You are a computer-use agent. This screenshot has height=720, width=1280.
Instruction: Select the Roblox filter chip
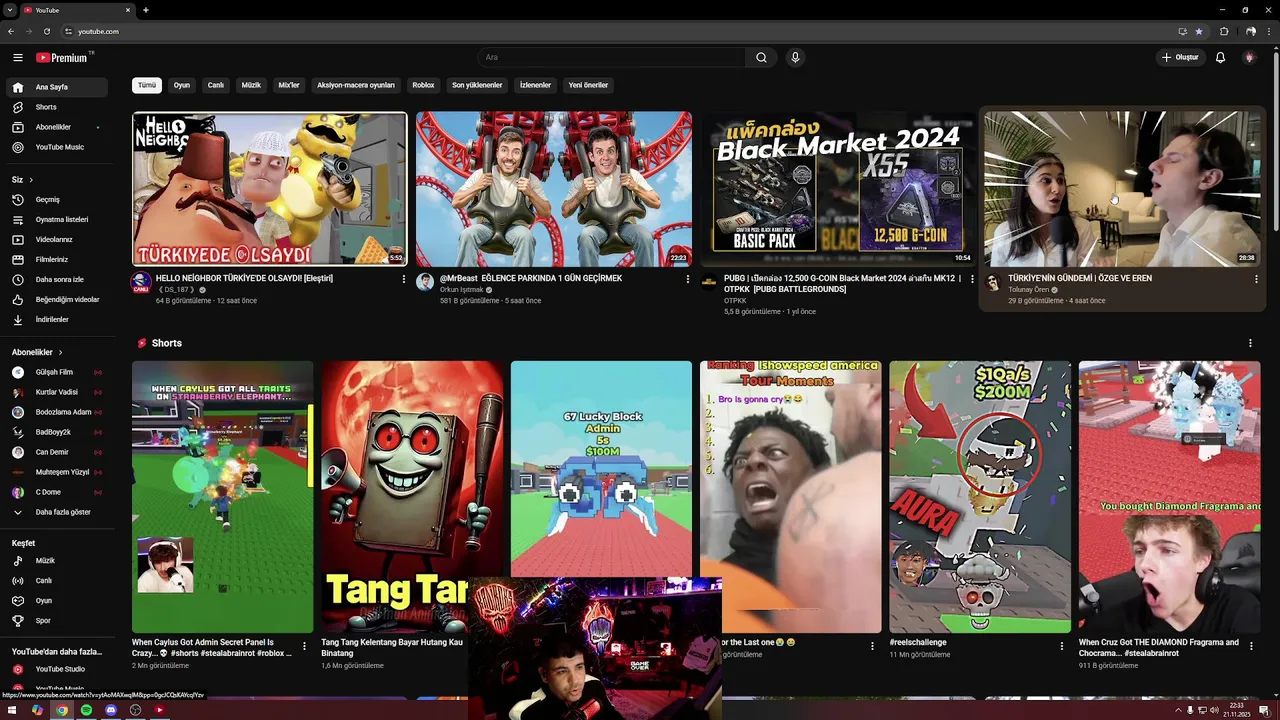(423, 85)
